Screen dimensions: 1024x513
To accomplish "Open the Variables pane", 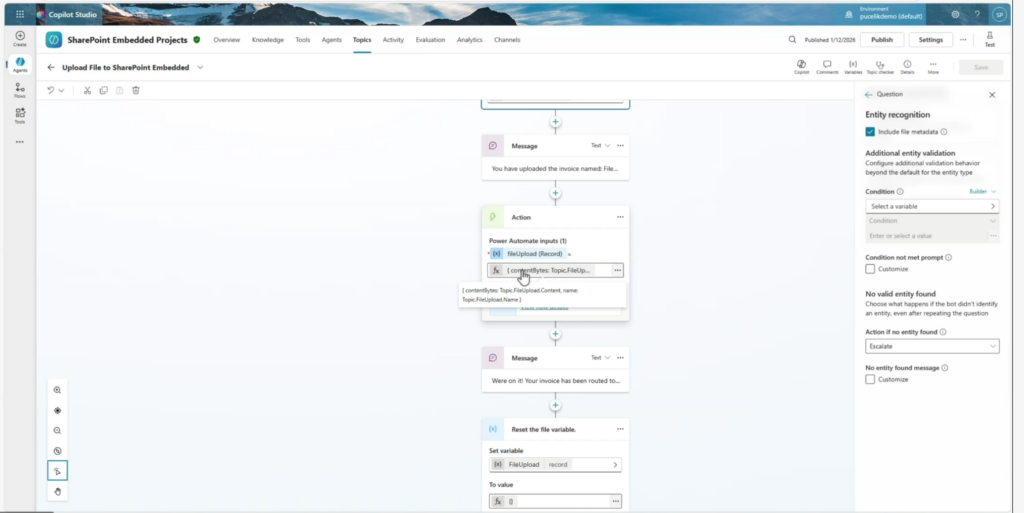I will (853, 67).
